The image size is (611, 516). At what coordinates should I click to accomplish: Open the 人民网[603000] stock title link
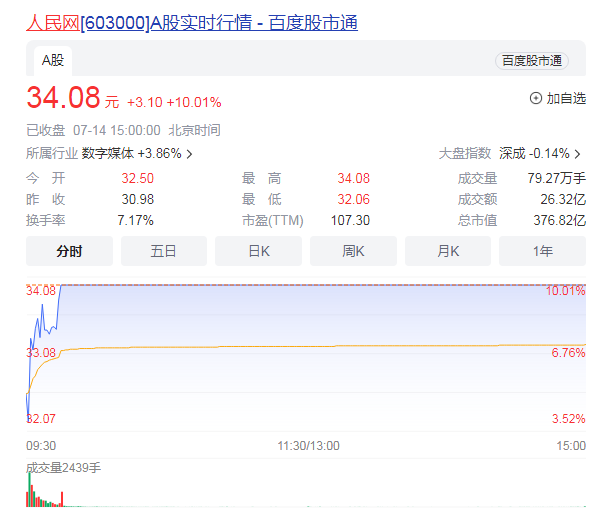coord(191,22)
